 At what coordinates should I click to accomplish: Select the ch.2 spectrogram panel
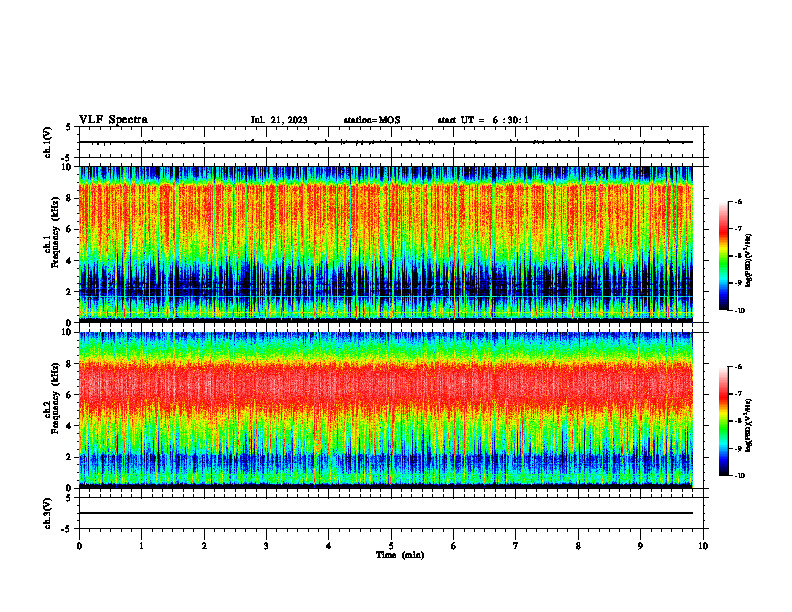coord(386,410)
